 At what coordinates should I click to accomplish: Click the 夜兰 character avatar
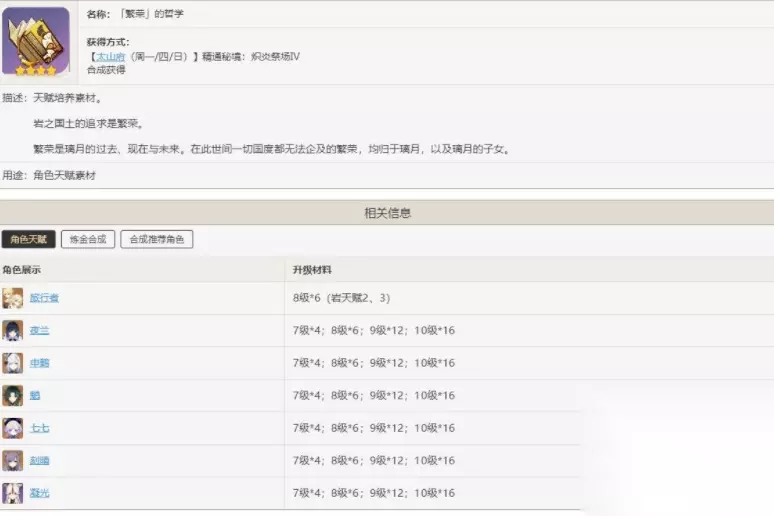[12, 331]
